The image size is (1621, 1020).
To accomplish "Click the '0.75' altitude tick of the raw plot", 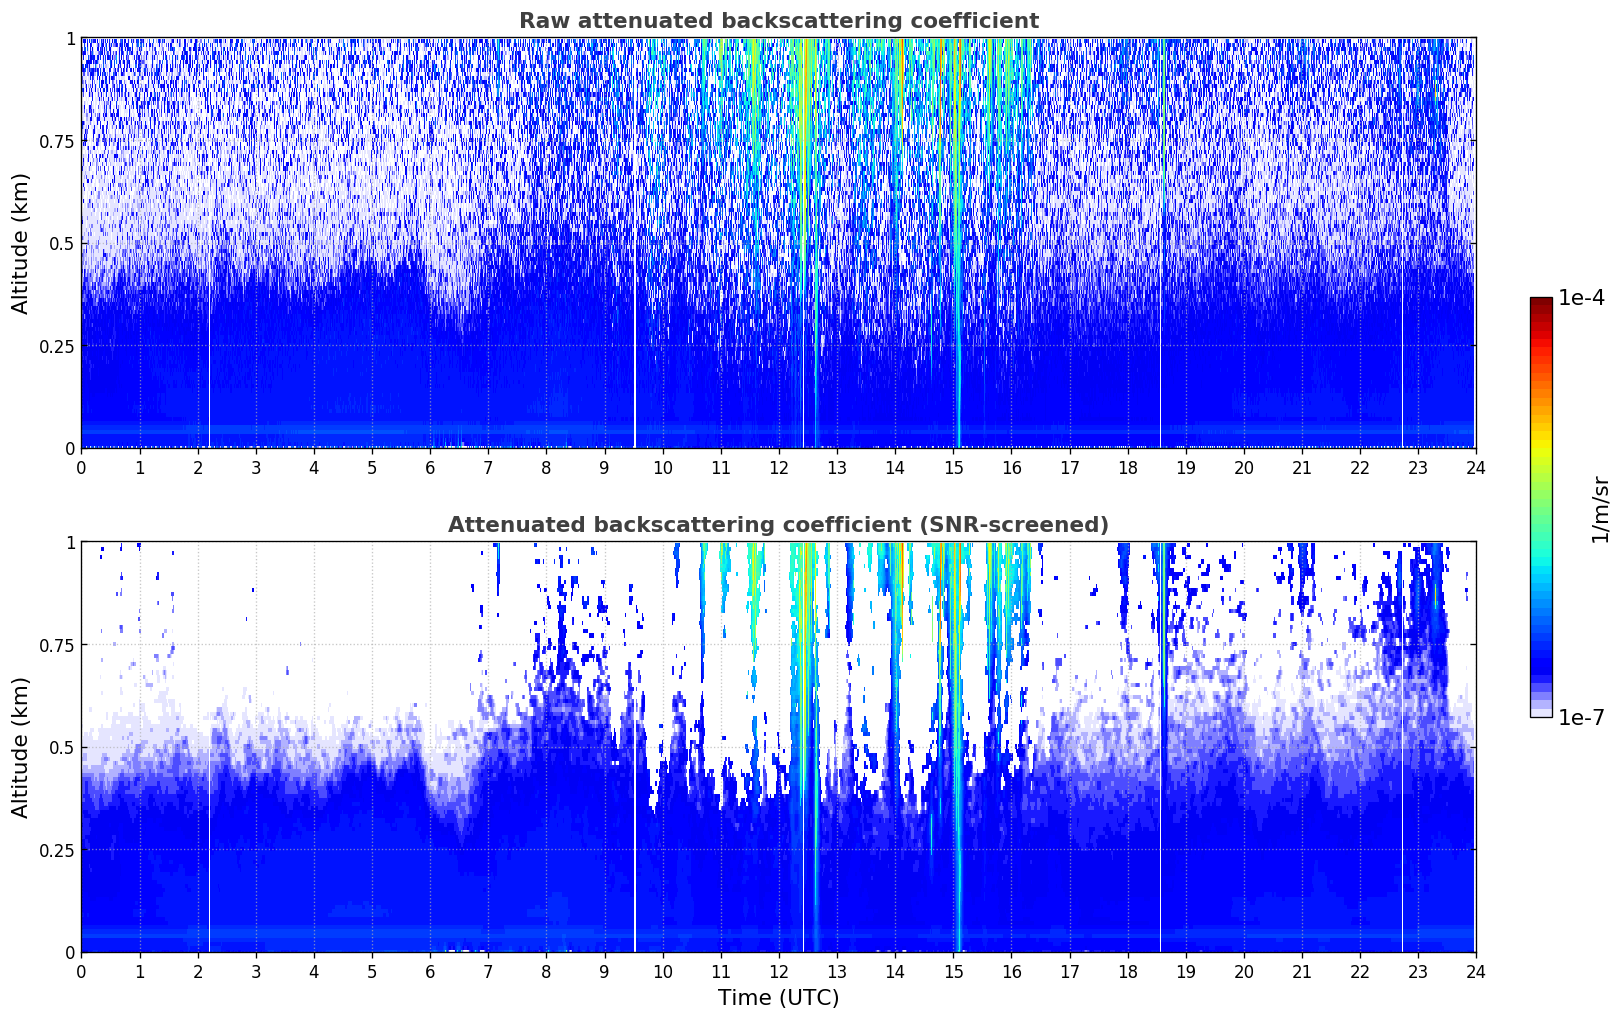I will (x=59, y=141).
